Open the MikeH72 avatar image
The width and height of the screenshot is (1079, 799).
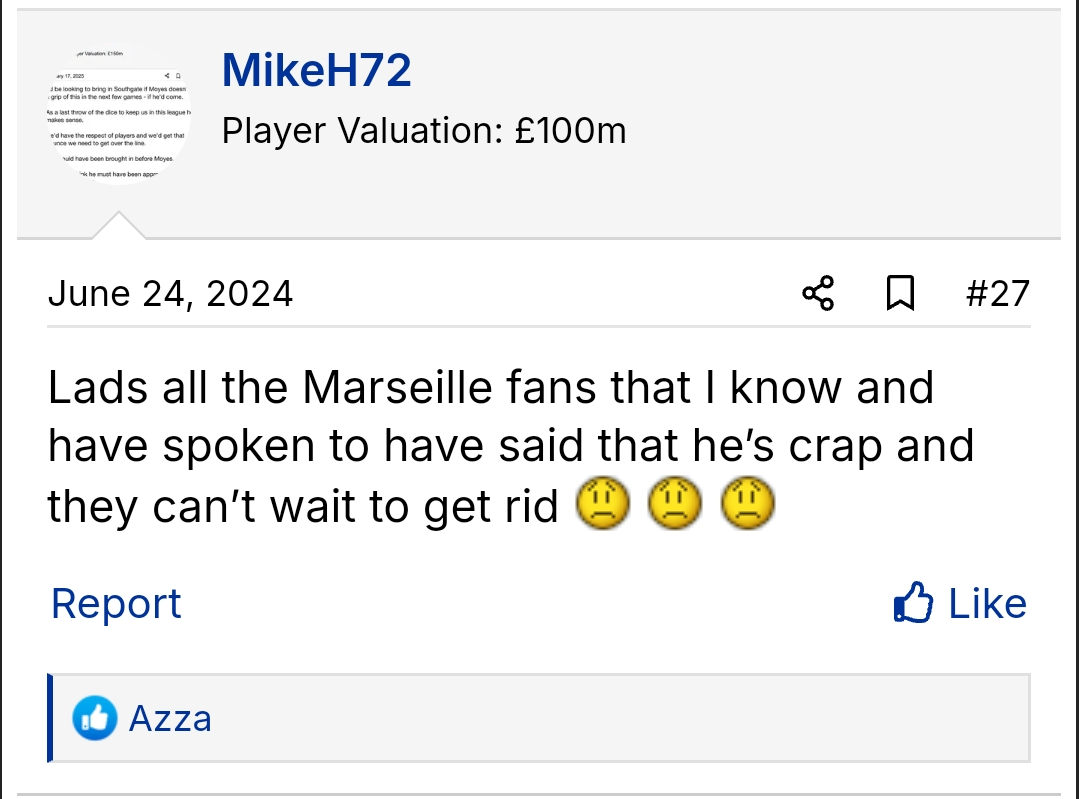point(118,114)
